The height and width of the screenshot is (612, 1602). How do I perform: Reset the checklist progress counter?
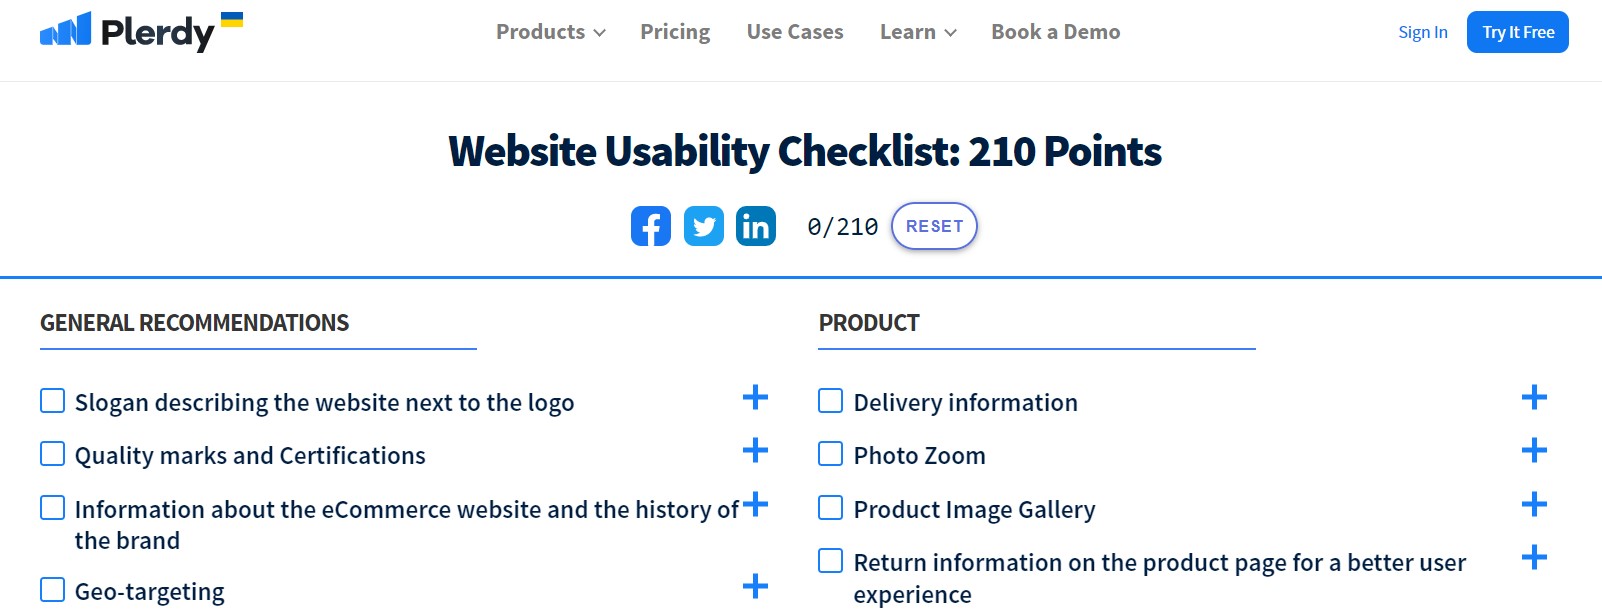934,226
